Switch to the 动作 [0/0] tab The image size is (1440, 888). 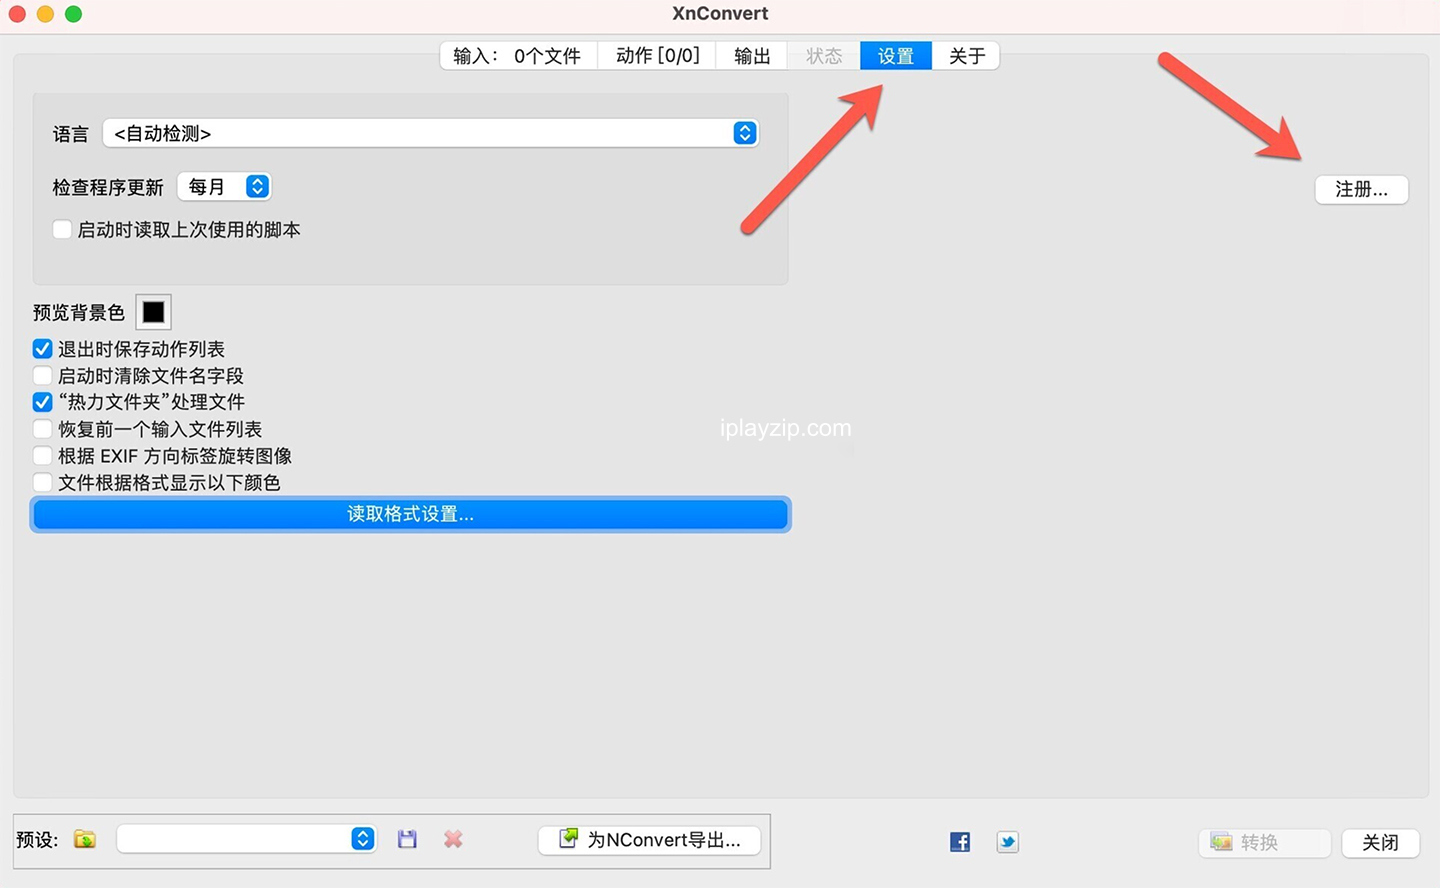(x=657, y=56)
